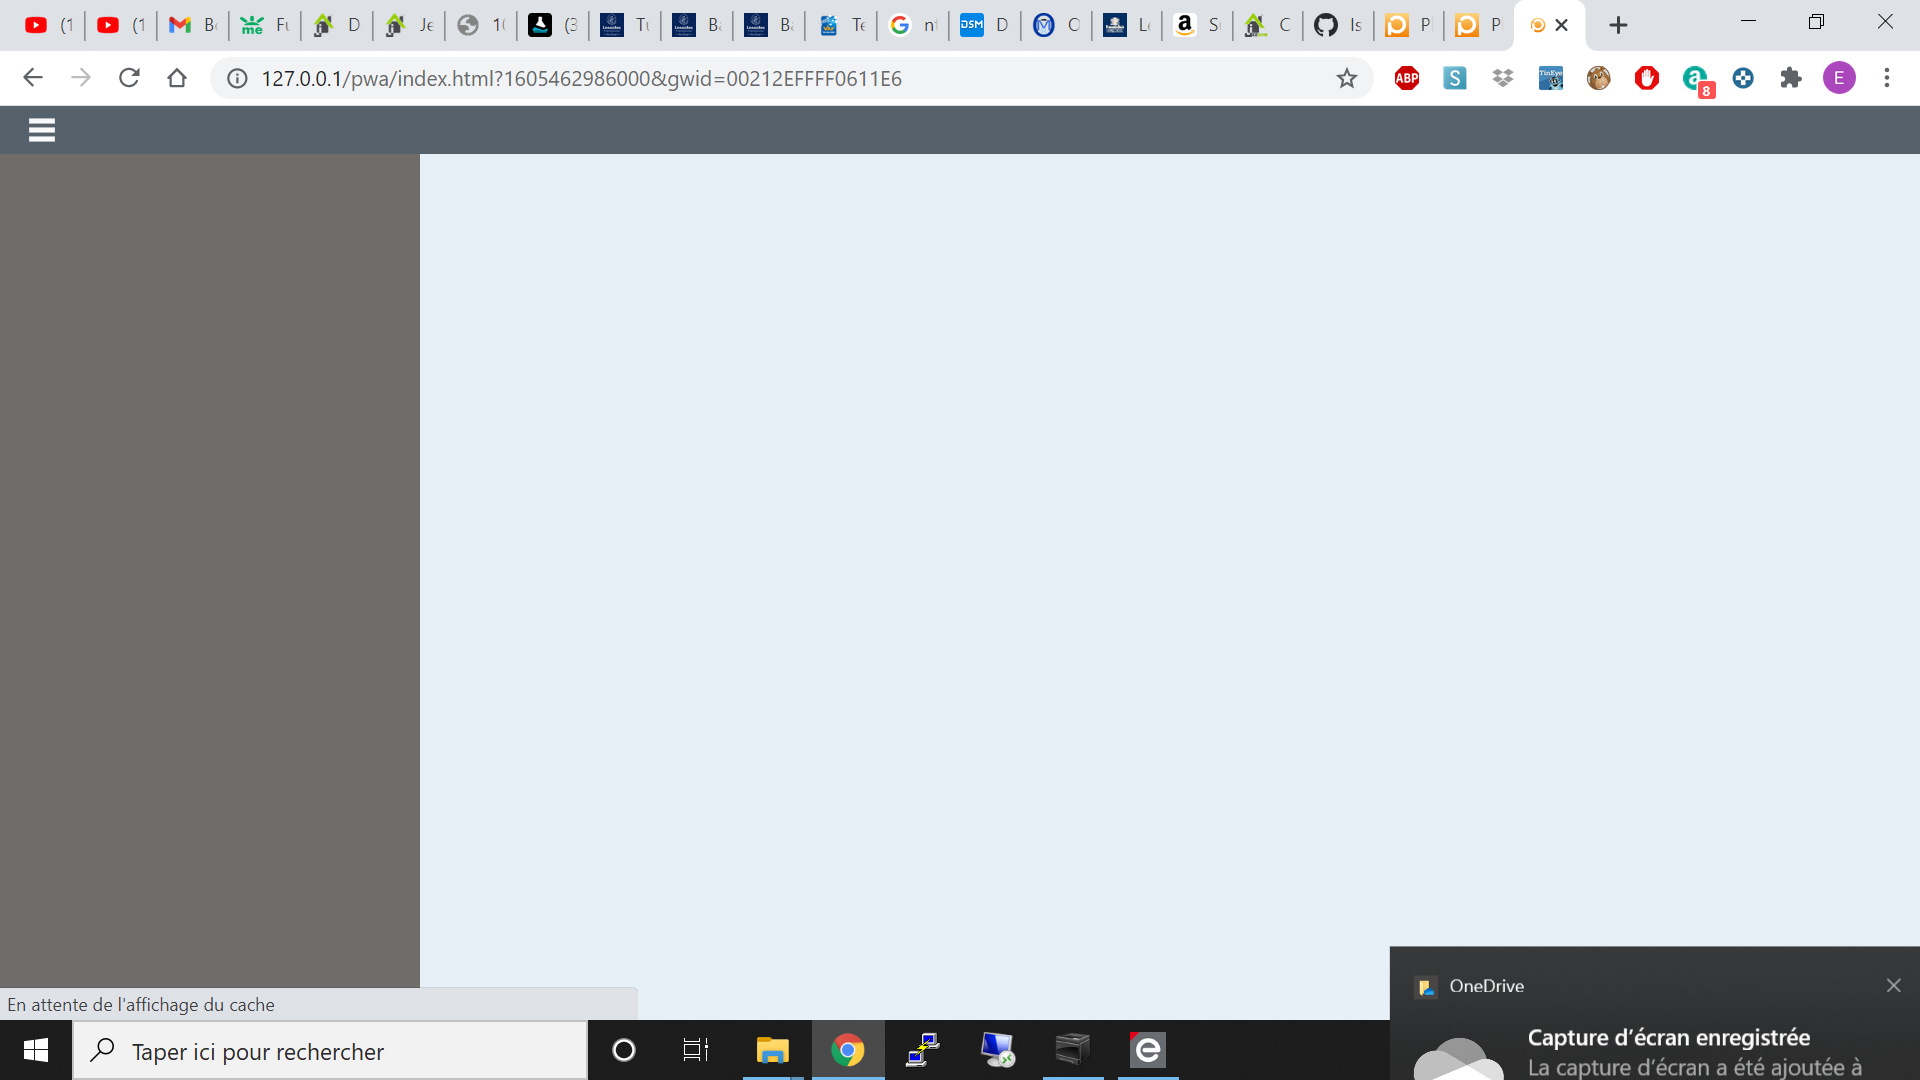Viewport: 1920px width, 1080px height.
Task: Open the profile avatar menu
Action: tap(1840, 78)
